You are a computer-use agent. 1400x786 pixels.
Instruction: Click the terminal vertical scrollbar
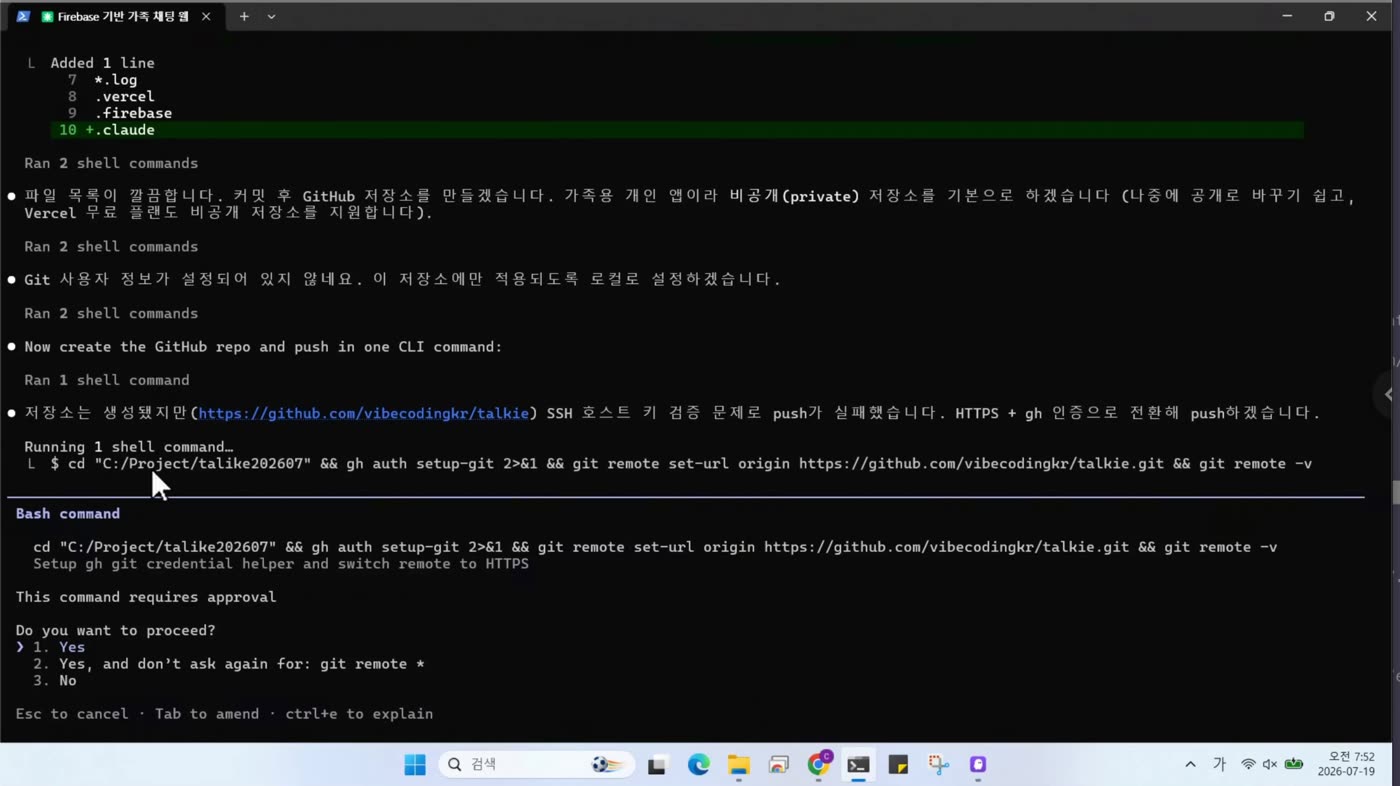[1394, 493]
